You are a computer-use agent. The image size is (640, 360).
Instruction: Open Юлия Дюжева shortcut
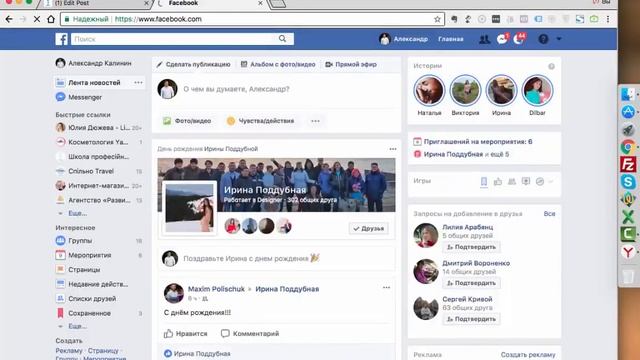coord(98,128)
